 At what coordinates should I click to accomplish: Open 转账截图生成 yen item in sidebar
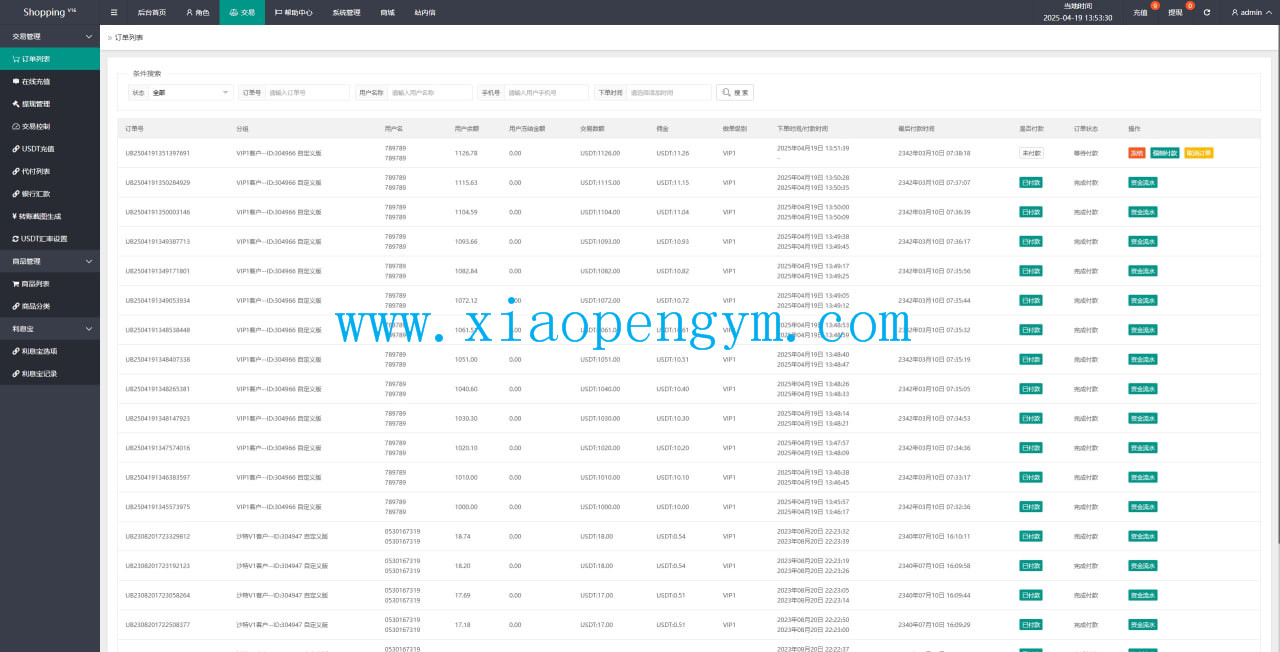click(x=50, y=216)
